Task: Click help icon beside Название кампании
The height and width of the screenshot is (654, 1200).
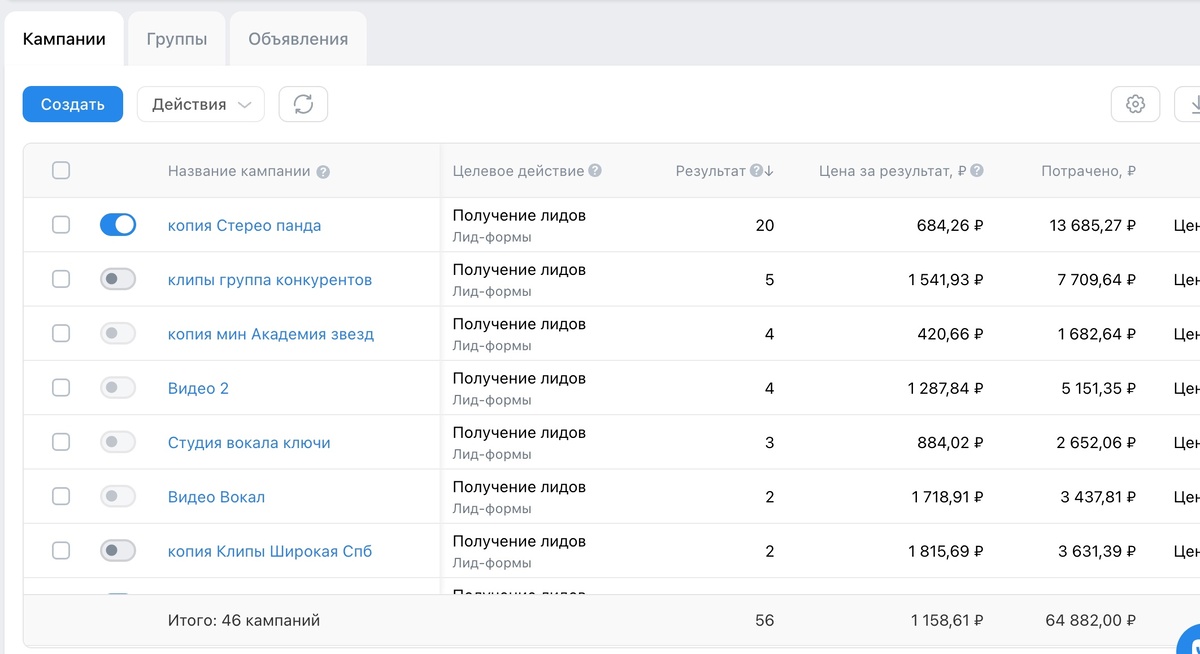Action: pos(323,172)
